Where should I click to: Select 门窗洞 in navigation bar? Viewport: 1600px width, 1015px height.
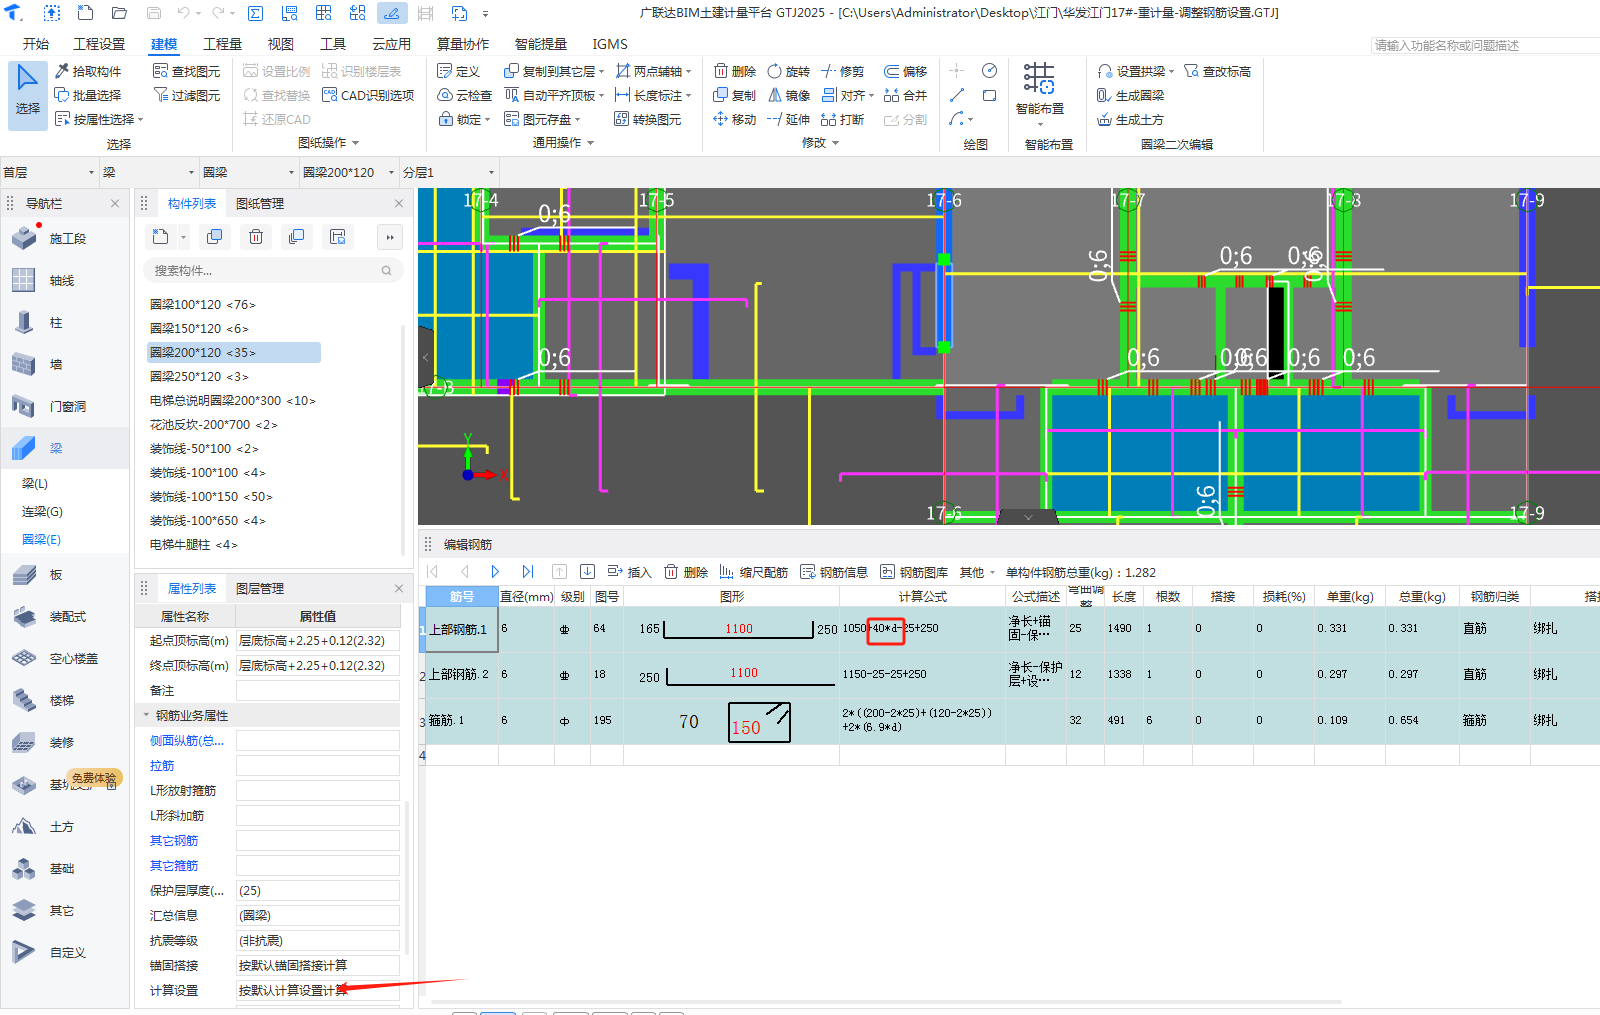coord(65,407)
